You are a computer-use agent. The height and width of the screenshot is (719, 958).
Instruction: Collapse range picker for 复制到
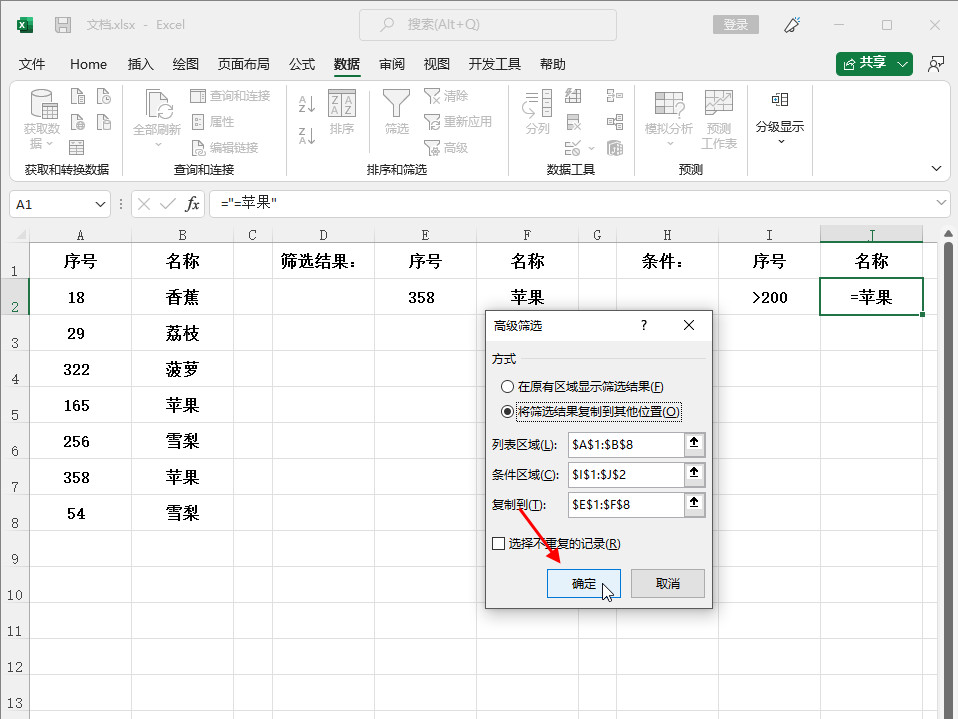pyautogui.click(x=694, y=503)
